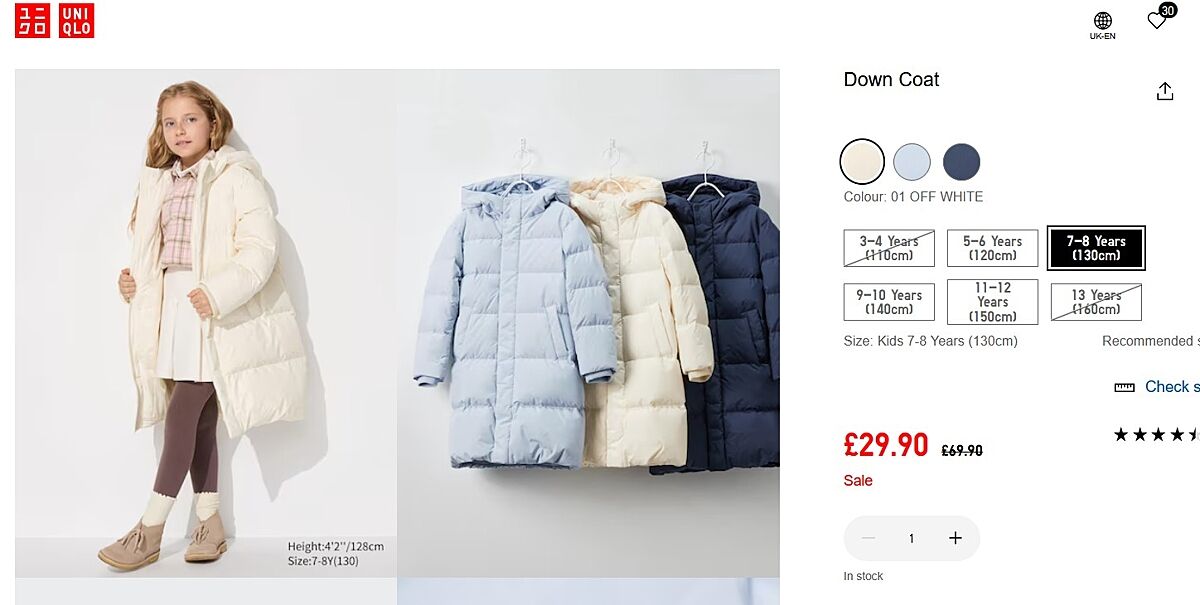1200x605 pixels.
Task: Click the sold-out 13 Years (160cm) size
Action: (x=1096, y=302)
